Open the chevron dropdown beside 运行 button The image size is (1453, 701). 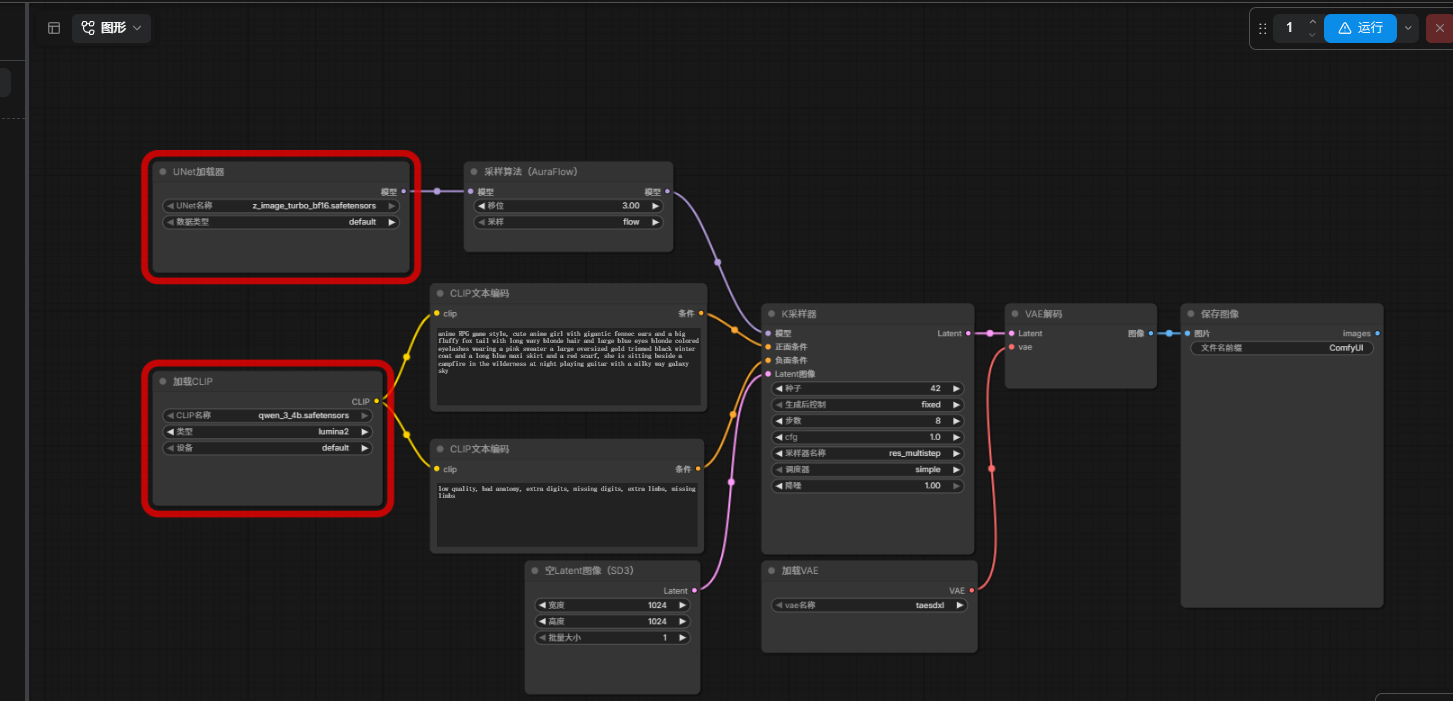click(x=1408, y=28)
